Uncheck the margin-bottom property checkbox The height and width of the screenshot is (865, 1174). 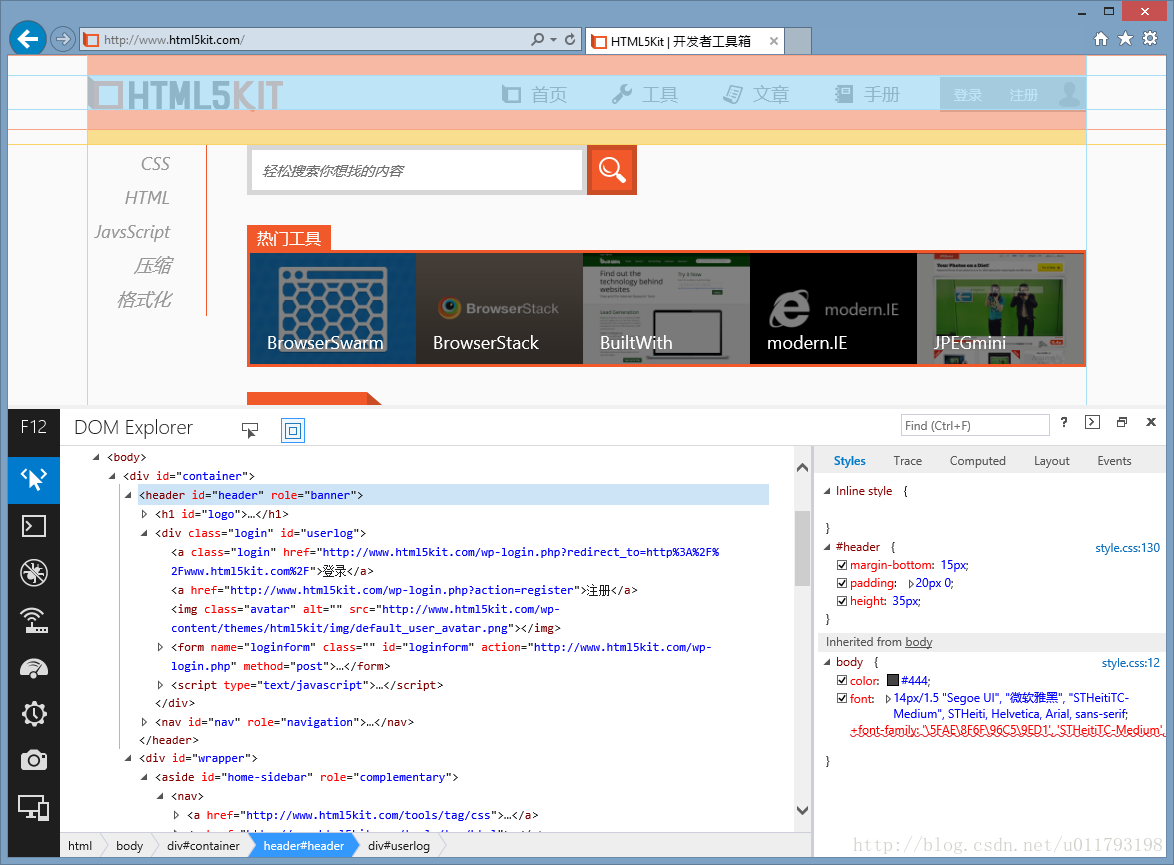(842, 565)
